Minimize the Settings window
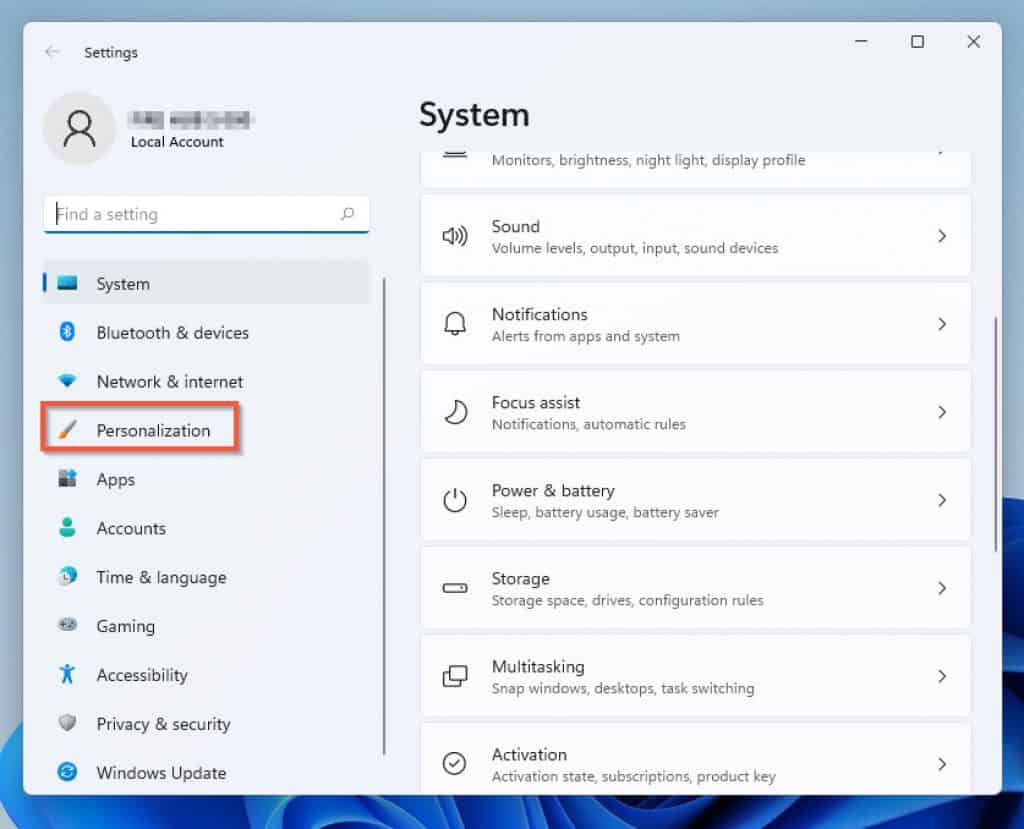 point(861,42)
